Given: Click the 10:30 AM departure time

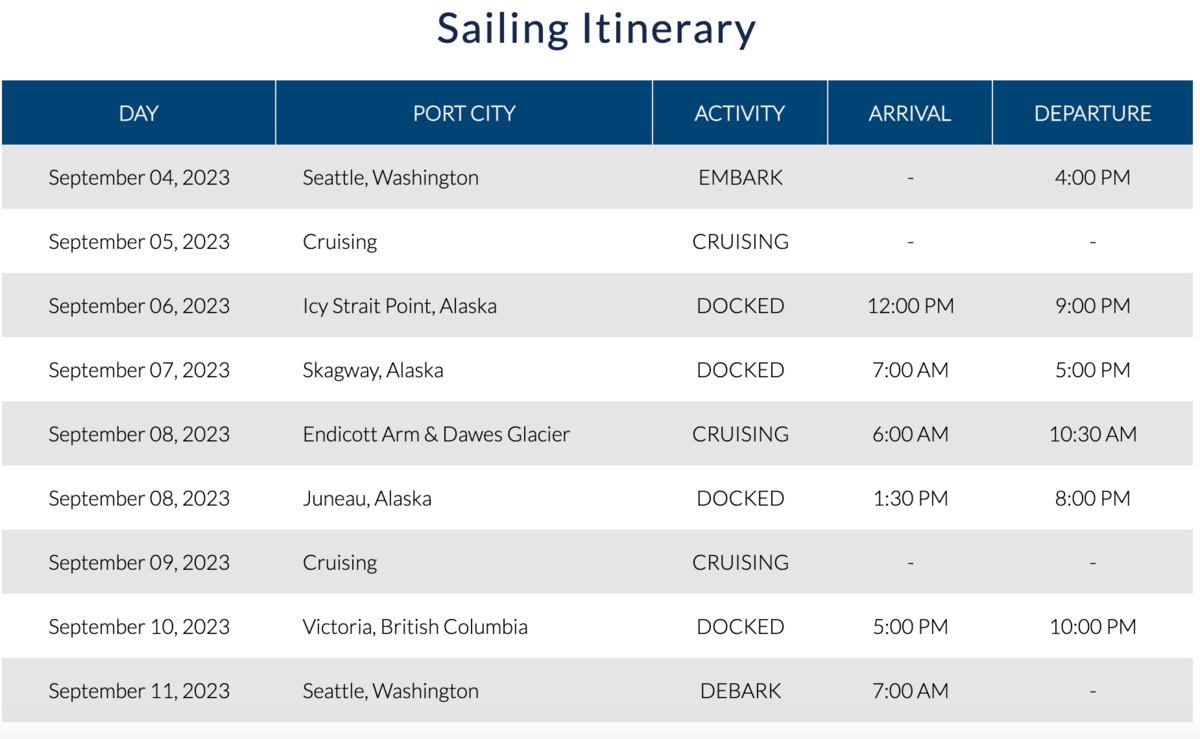Looking at the screenshot, I should pos(1093,434).
